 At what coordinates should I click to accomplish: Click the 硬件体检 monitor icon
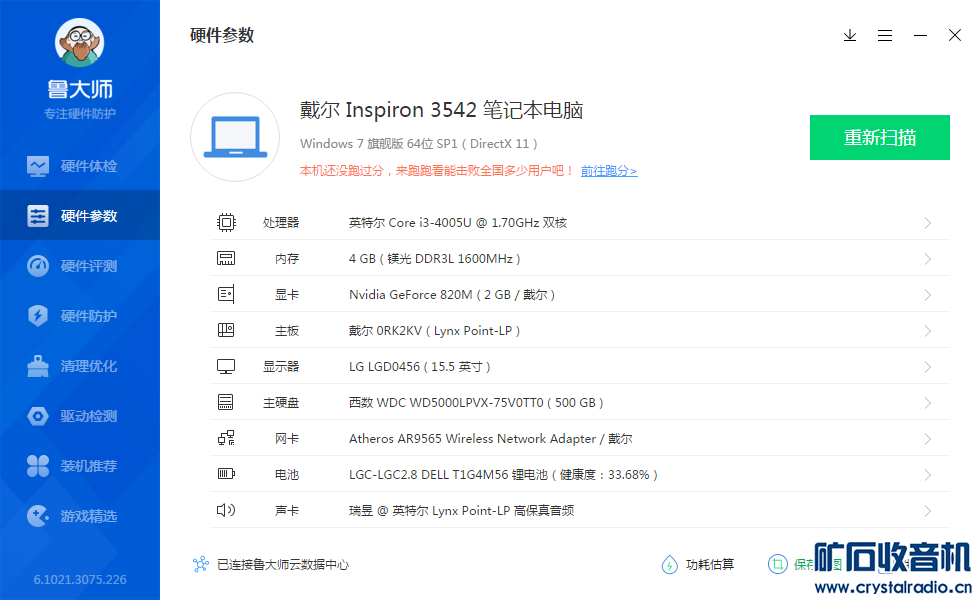38,166
